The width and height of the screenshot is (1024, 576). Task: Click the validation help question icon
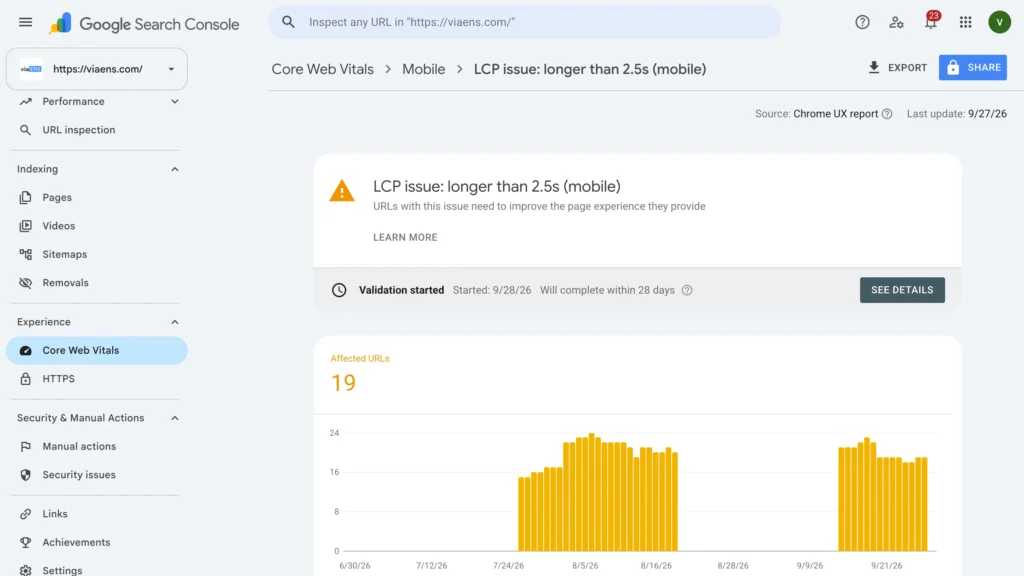click(687, 290)
